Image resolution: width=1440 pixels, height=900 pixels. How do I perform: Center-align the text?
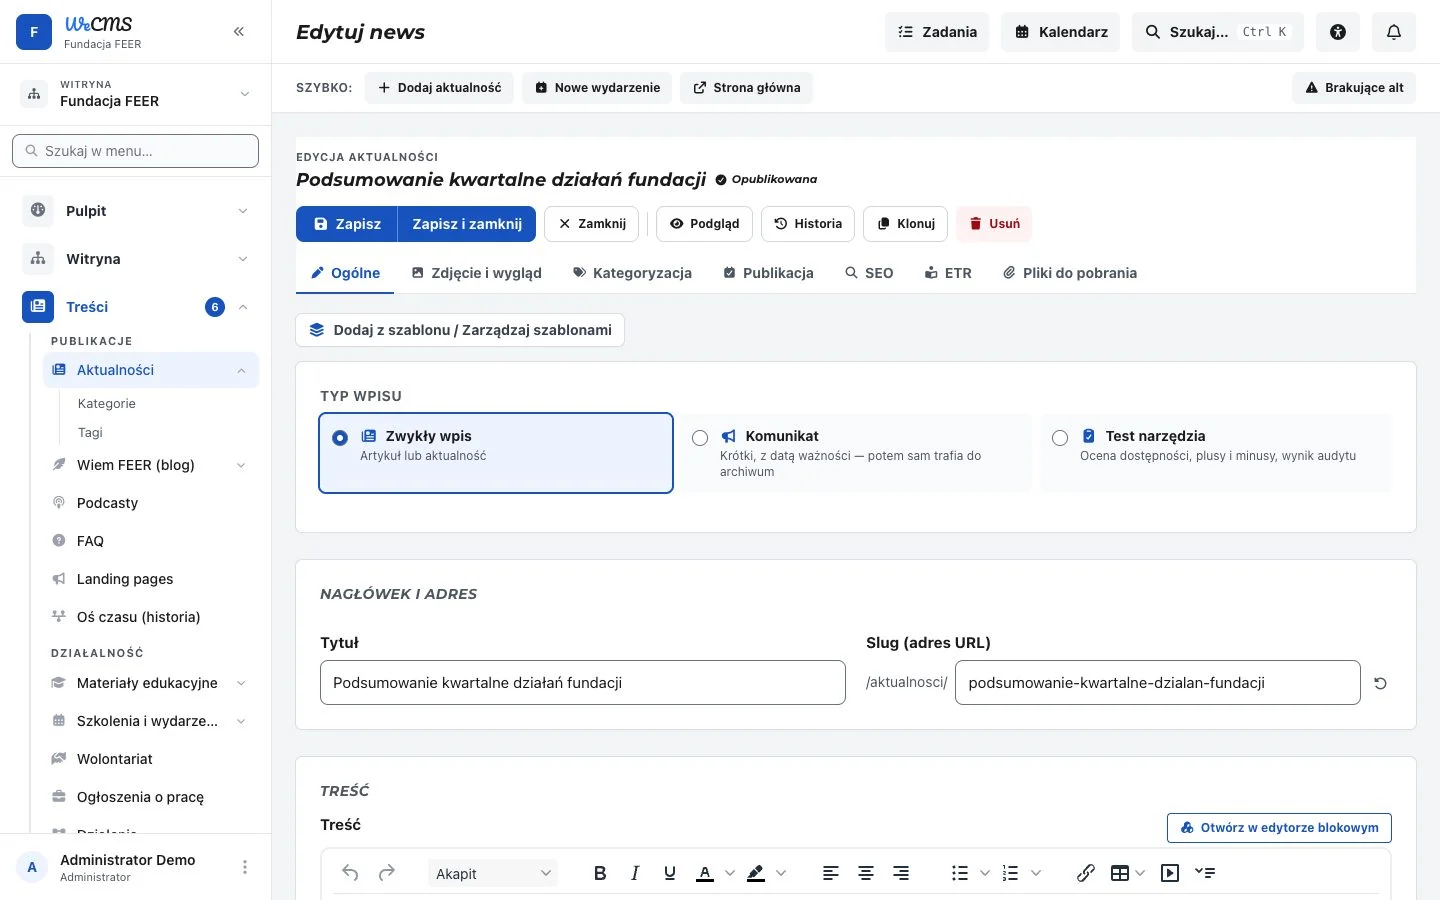(866, 873)
